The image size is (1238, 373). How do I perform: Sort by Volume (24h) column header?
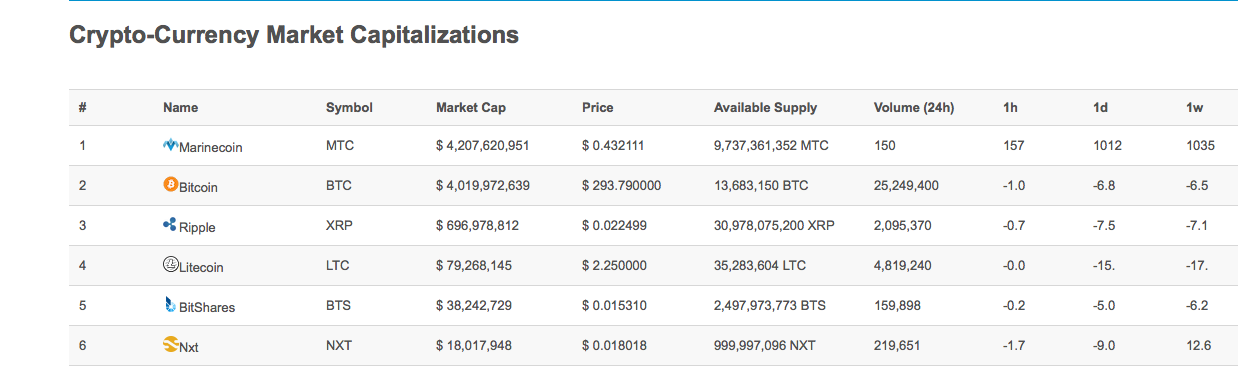pyautogui.click(x=914, y=107)
